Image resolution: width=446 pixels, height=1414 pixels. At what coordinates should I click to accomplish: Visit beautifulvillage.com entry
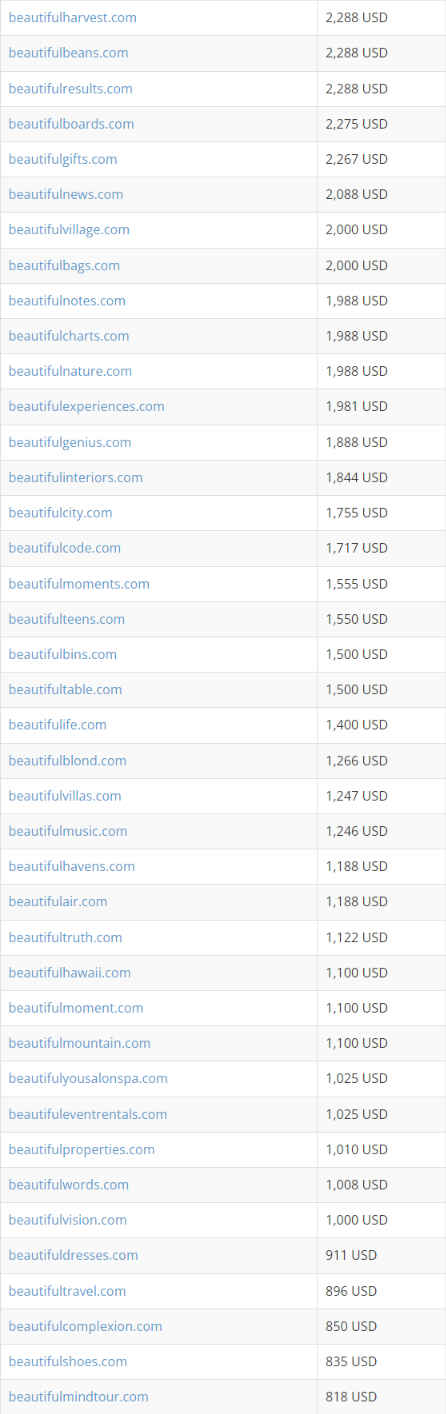click(x=69, y=230)
